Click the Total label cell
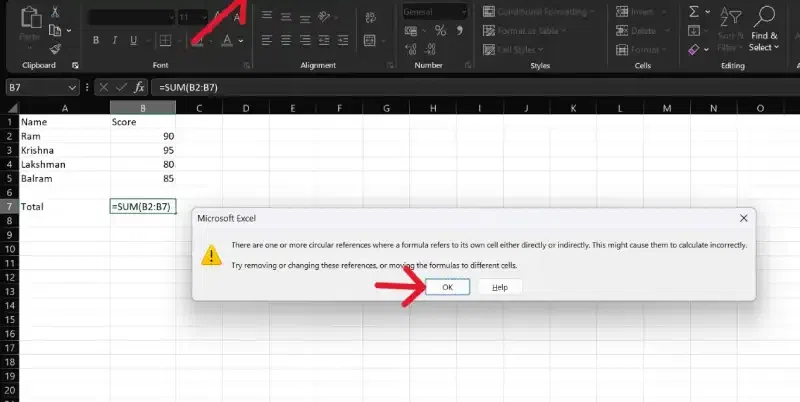Screen dimensions: 800x402 (65, 207)
